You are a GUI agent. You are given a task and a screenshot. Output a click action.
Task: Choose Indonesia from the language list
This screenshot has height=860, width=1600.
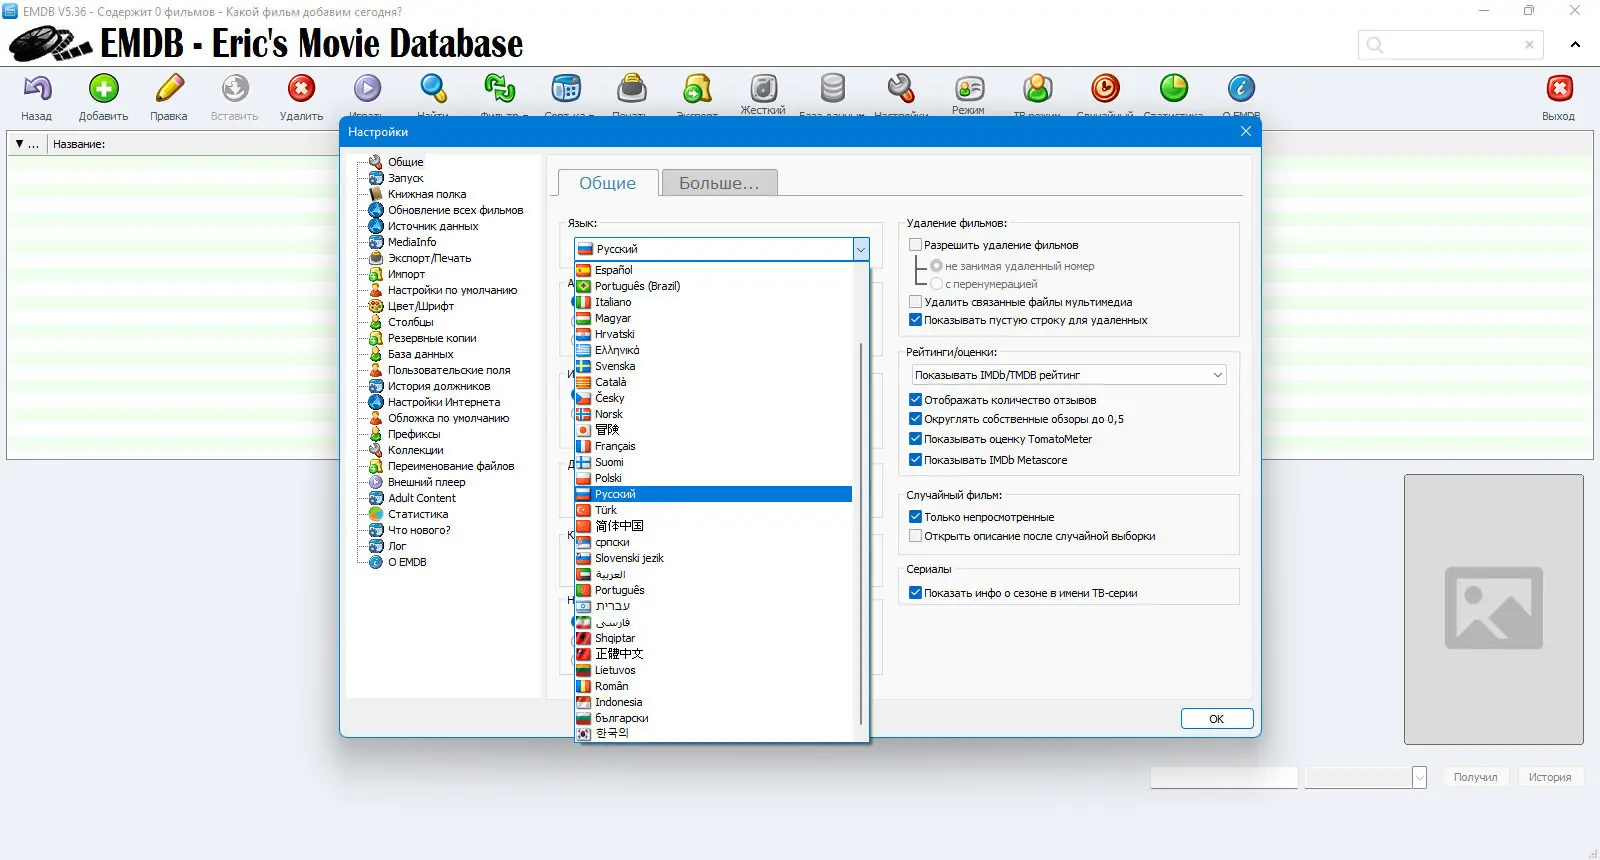click(x=713, y=702)
